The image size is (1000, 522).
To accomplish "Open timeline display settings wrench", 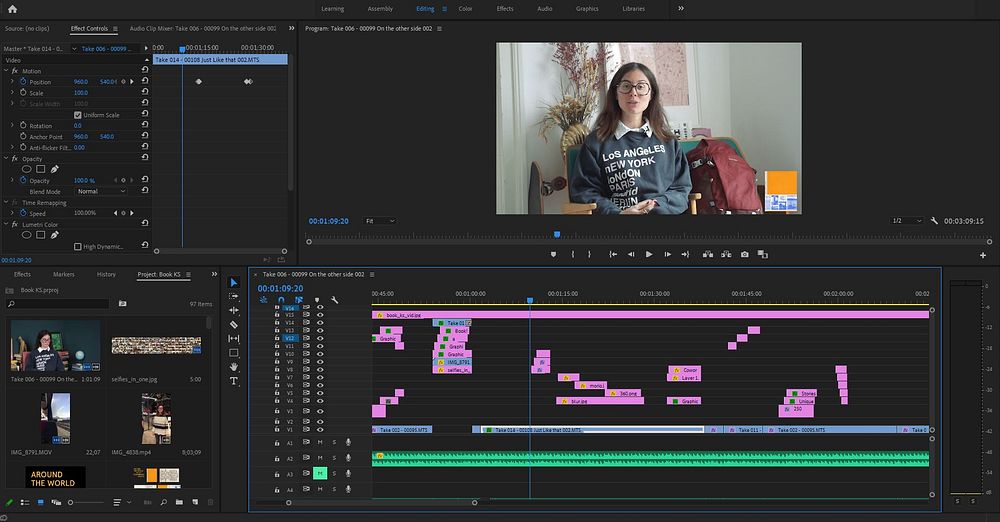I will (x=334, y=300).
